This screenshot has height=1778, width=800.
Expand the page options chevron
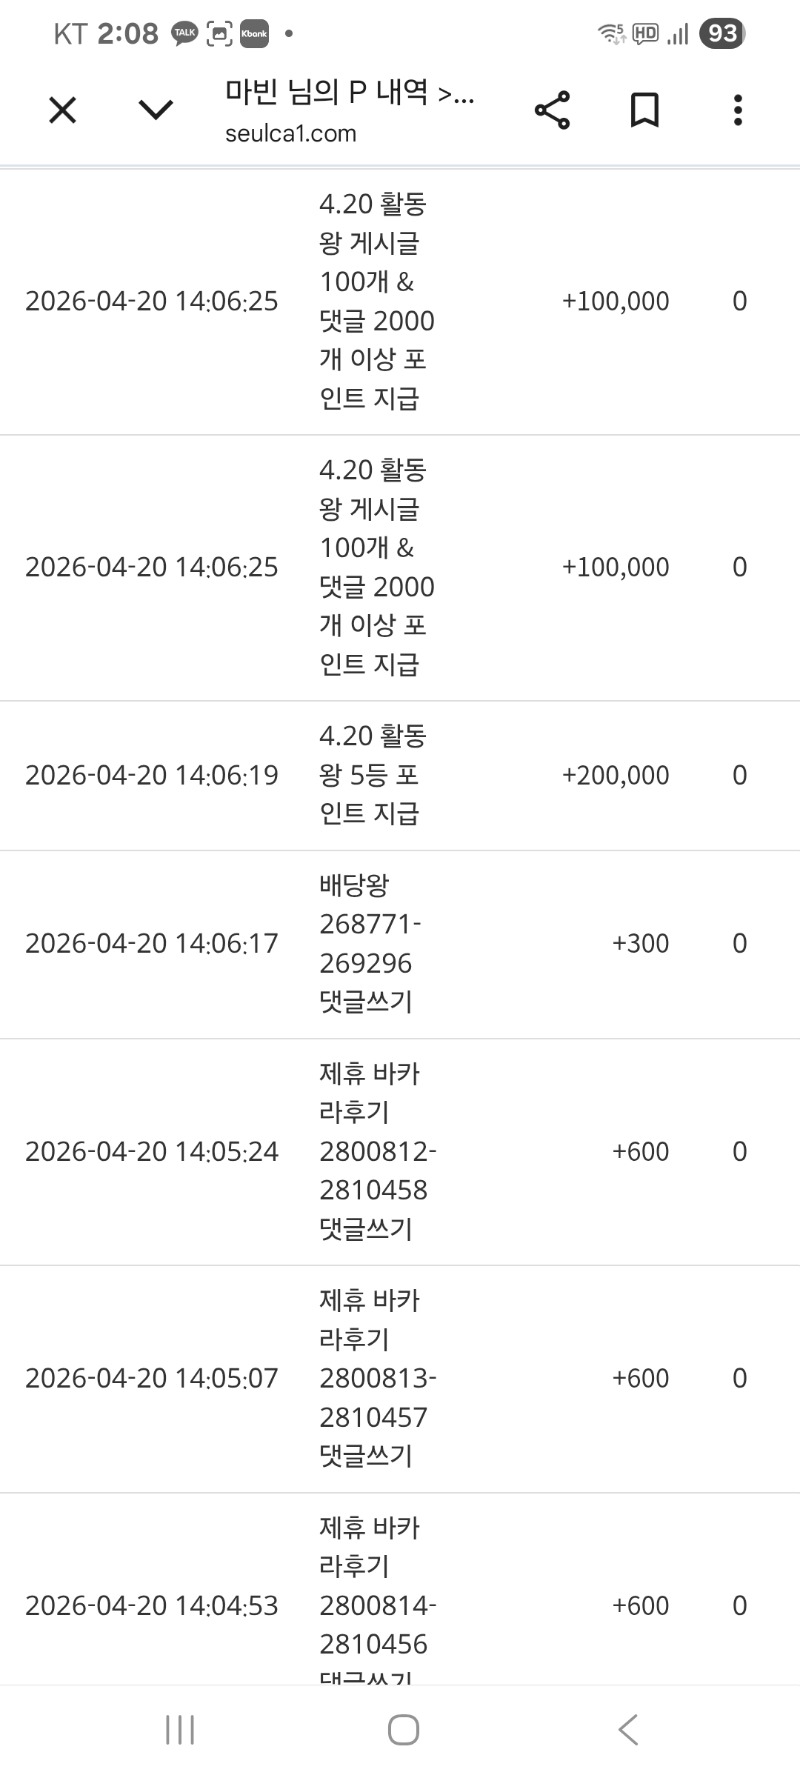tap(155, 110)
